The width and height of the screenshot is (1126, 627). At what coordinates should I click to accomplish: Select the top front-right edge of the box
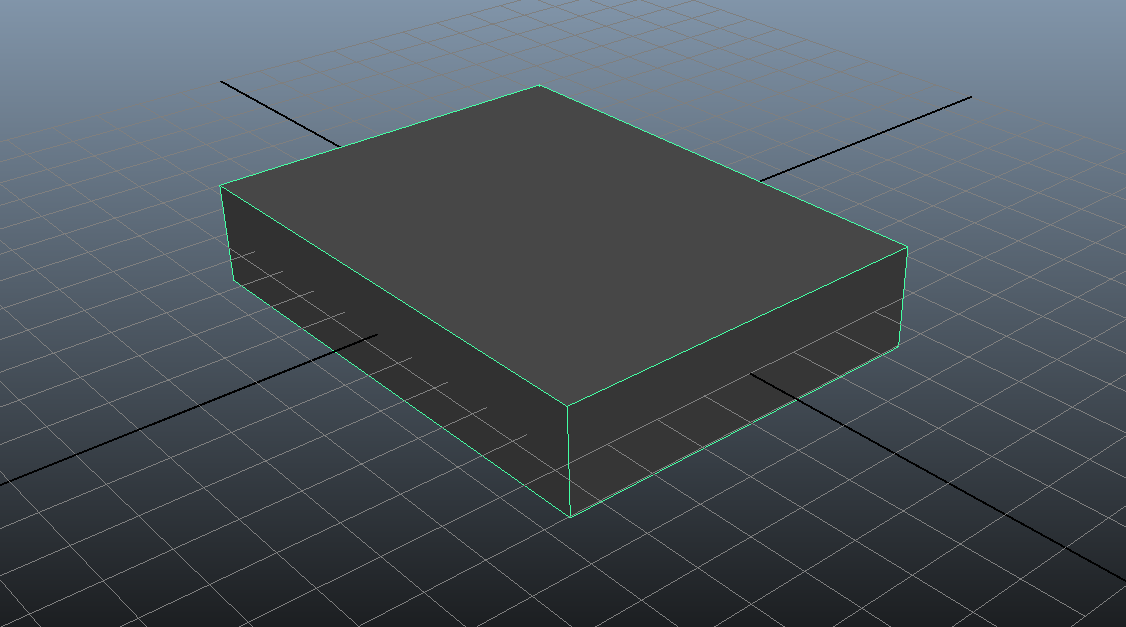pos(737,326)
